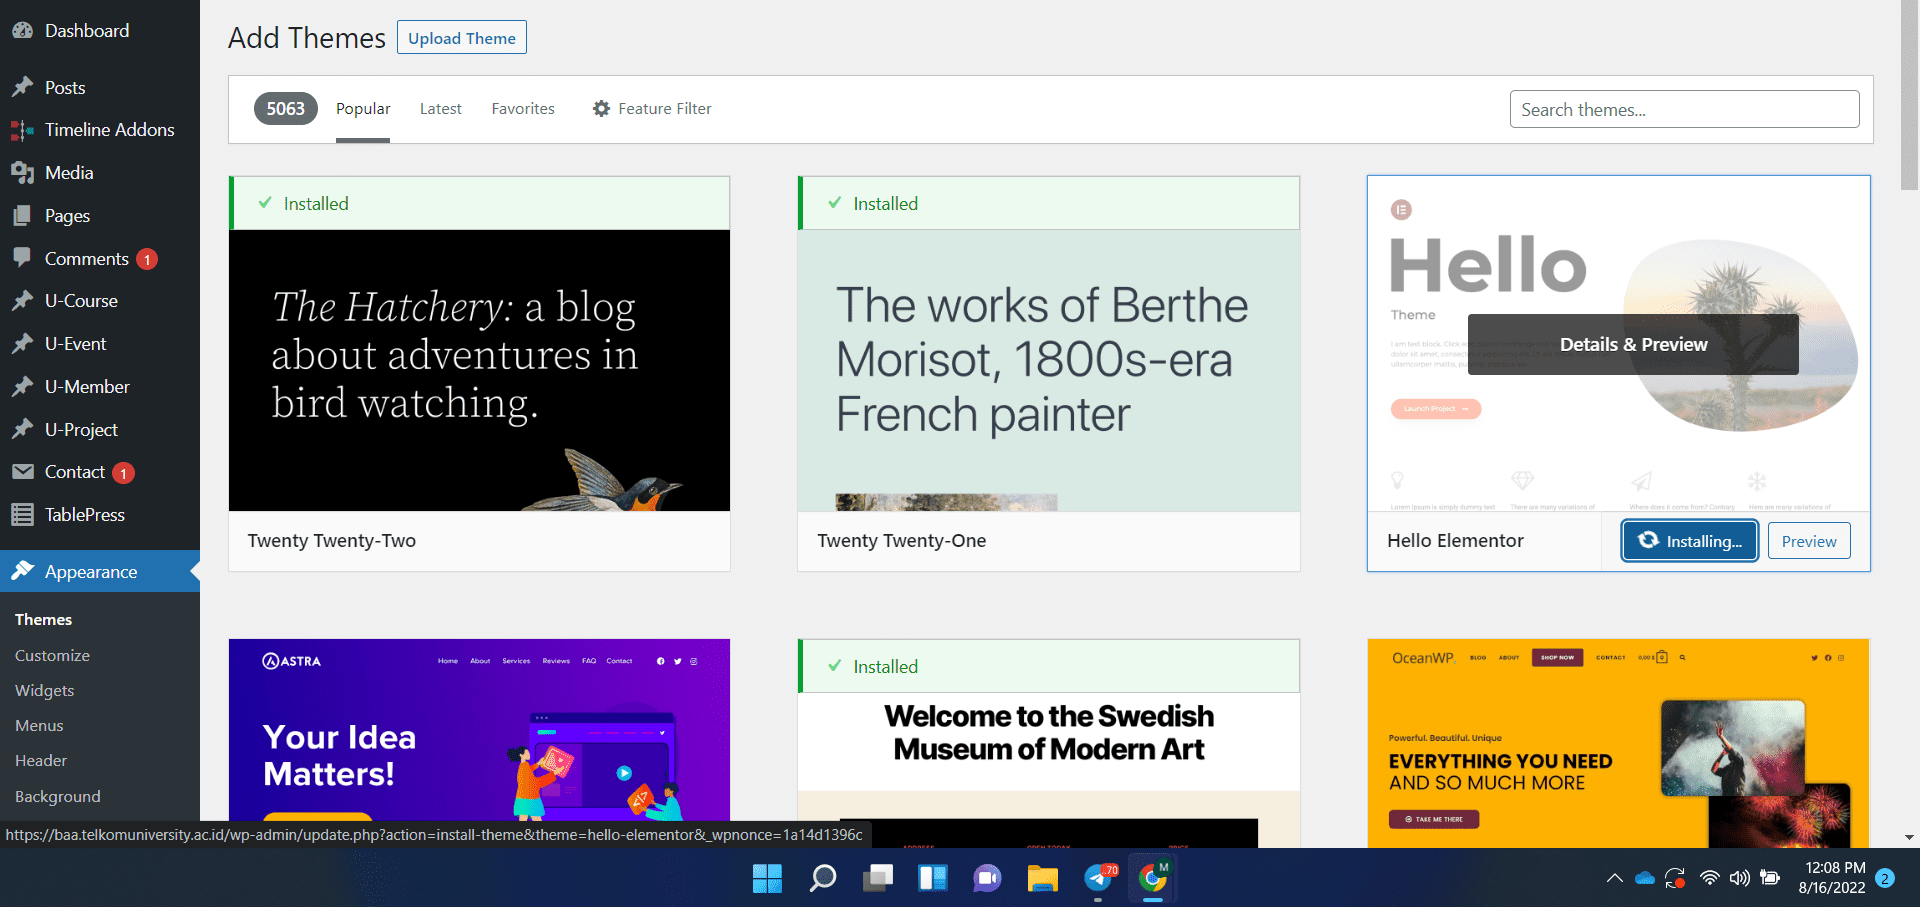Click the Feature Filter gear icon
Screen dimensions: 1920x907
tap(601, 108)
